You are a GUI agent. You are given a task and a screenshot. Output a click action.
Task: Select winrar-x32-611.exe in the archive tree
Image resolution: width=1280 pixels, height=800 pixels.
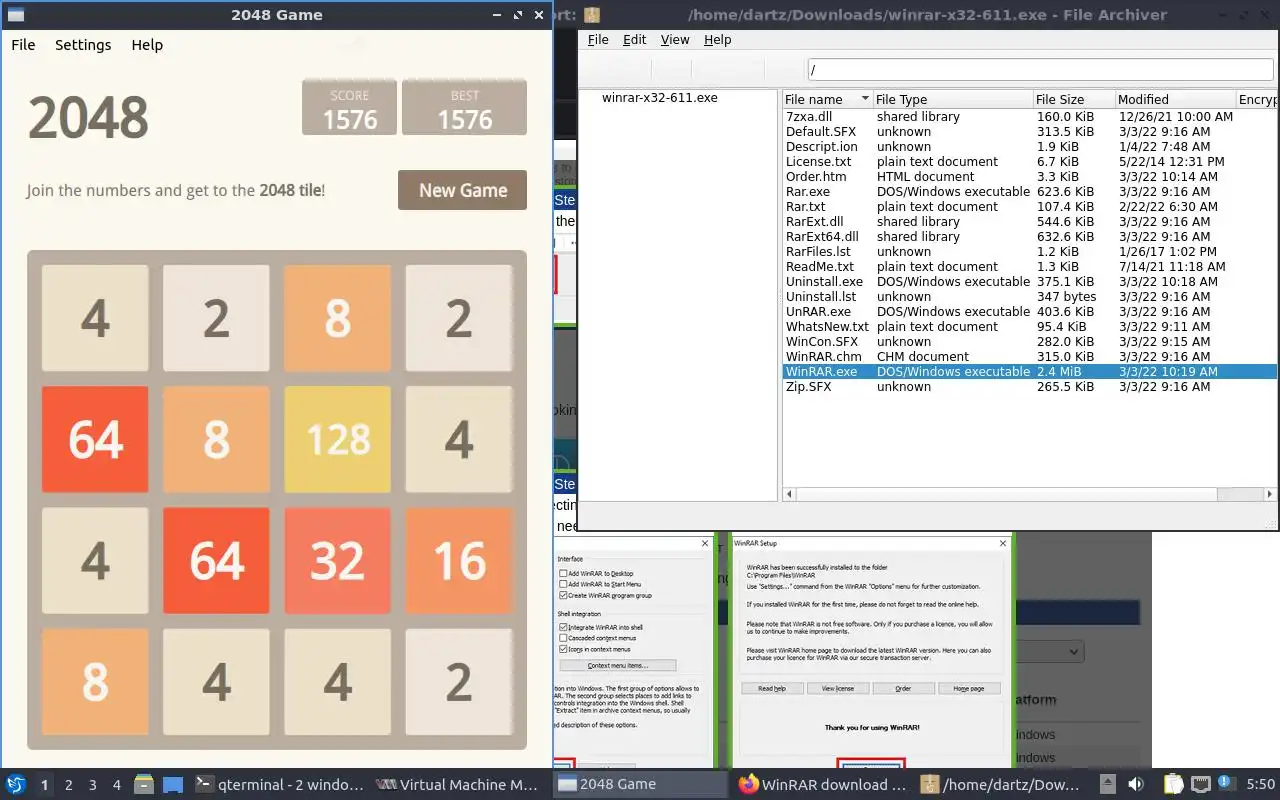659,98
